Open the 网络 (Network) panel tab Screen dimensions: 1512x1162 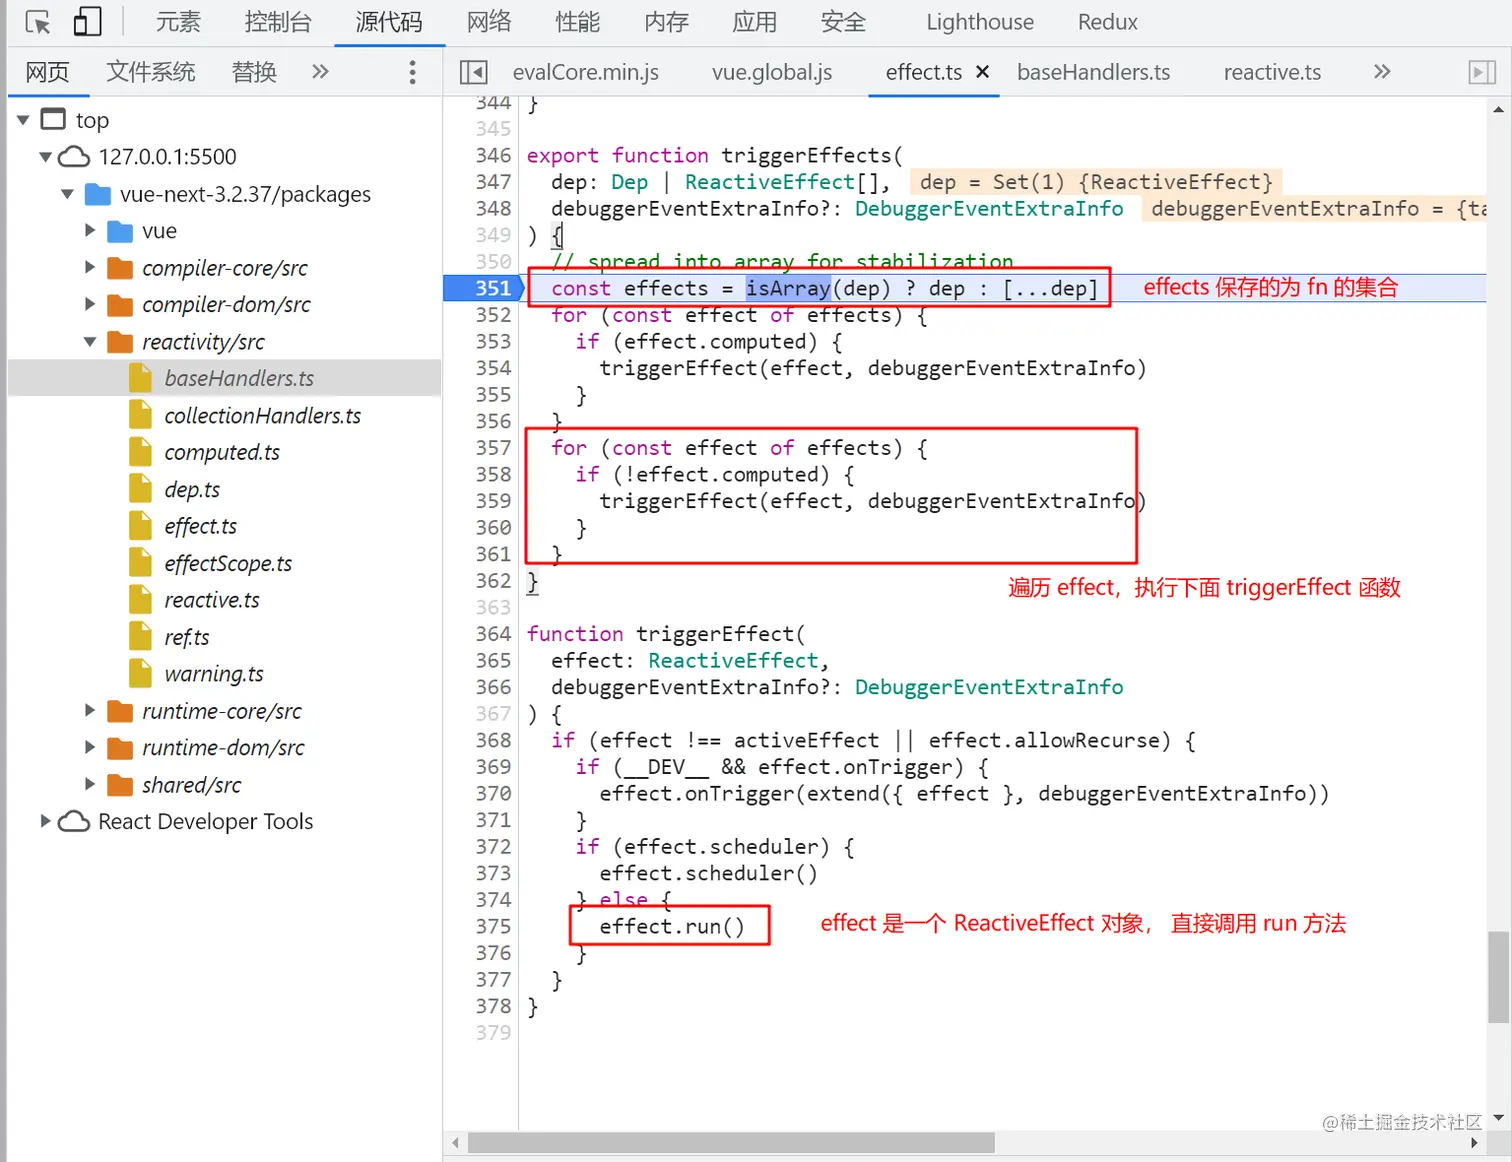[489, 22]
